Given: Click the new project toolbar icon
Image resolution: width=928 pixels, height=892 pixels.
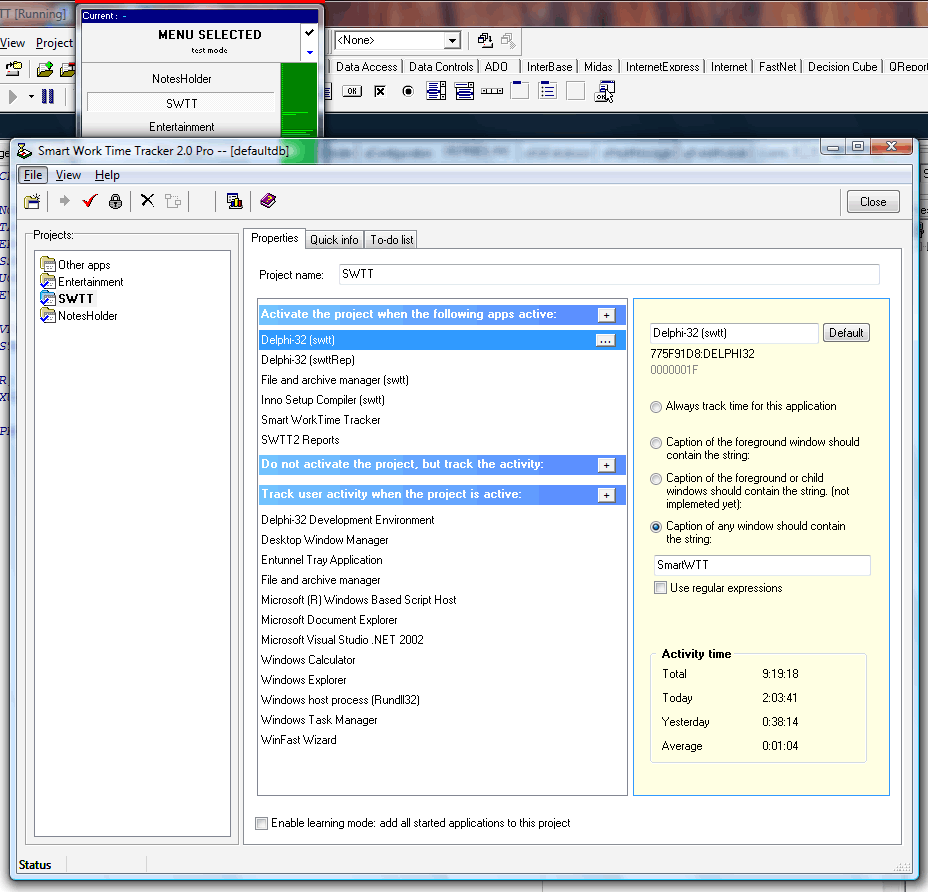Looking at the screenshot, I should [x=32, y=201].
